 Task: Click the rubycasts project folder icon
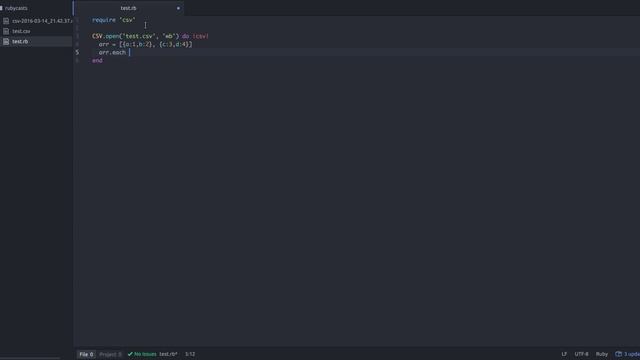1,8
